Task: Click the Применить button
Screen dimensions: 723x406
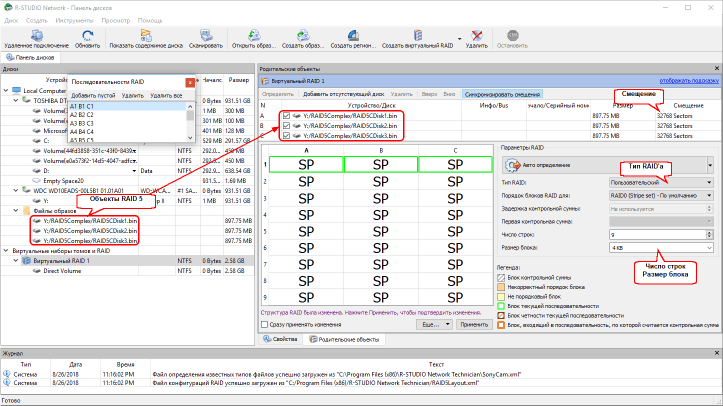Action: [474, 324]
